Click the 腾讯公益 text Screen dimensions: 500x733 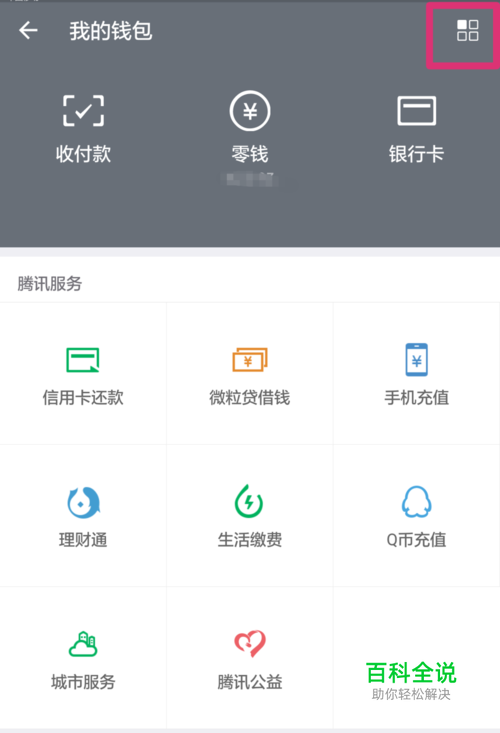click(250, 682)
